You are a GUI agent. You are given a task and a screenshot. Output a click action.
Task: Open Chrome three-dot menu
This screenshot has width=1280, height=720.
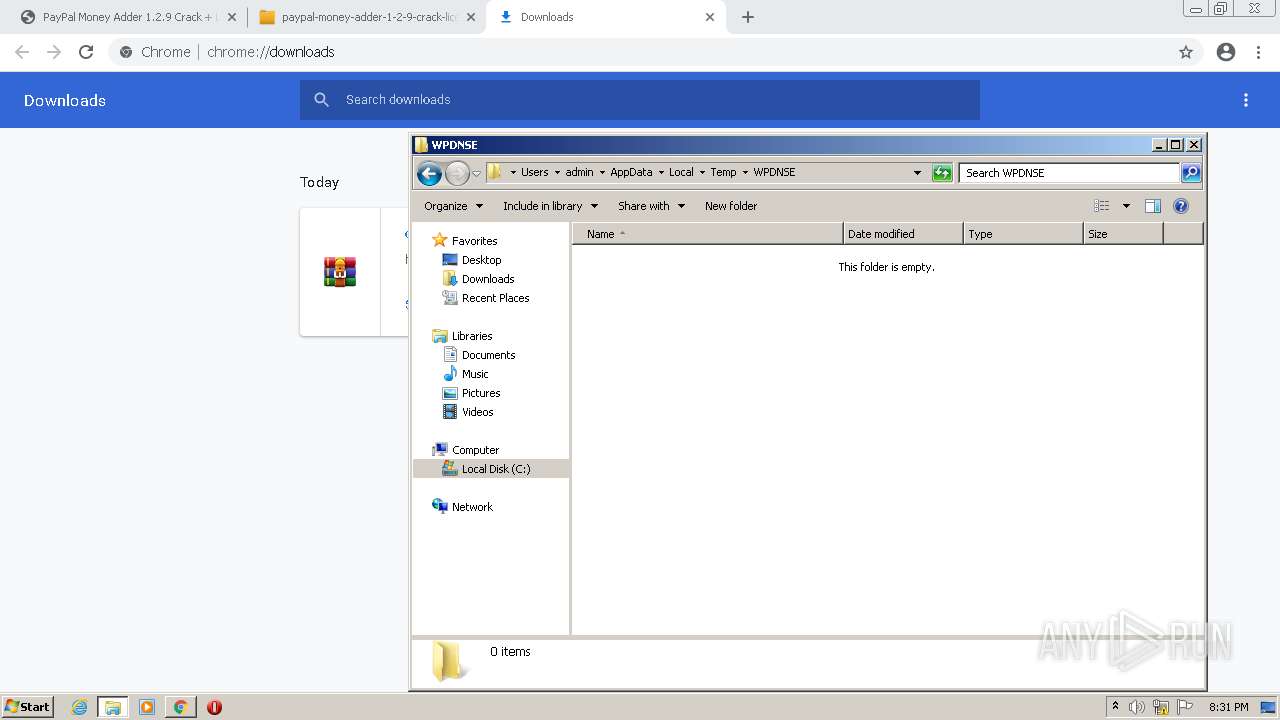tap(1259, 52)
